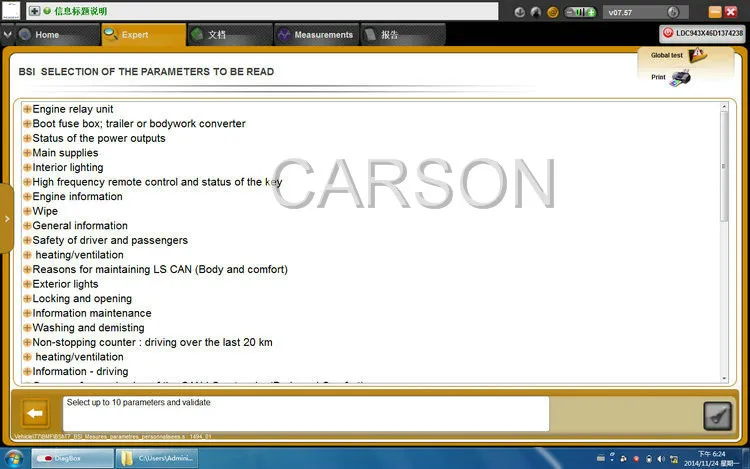Screen dimensions: 750x469
Task: Switch to the Measurements tab
Action: (x=317, y=34)
